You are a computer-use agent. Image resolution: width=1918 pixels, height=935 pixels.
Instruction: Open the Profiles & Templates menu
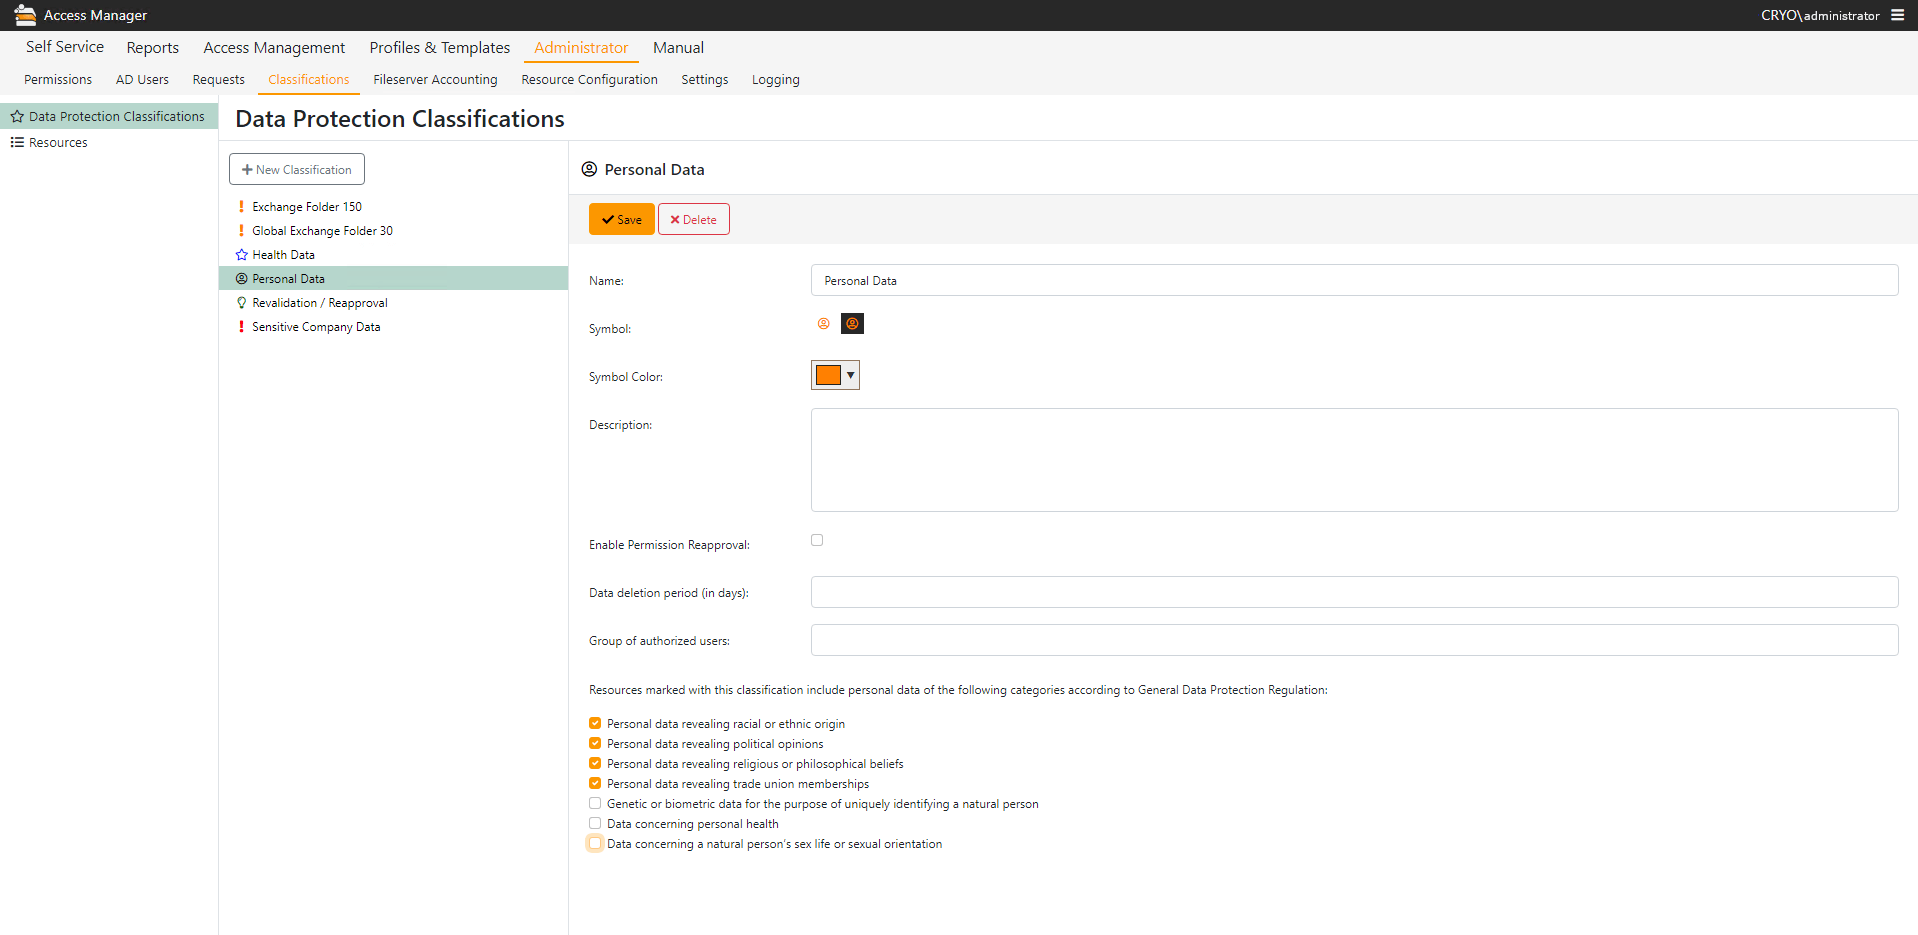pyautogui.click(x=439, y=48)
